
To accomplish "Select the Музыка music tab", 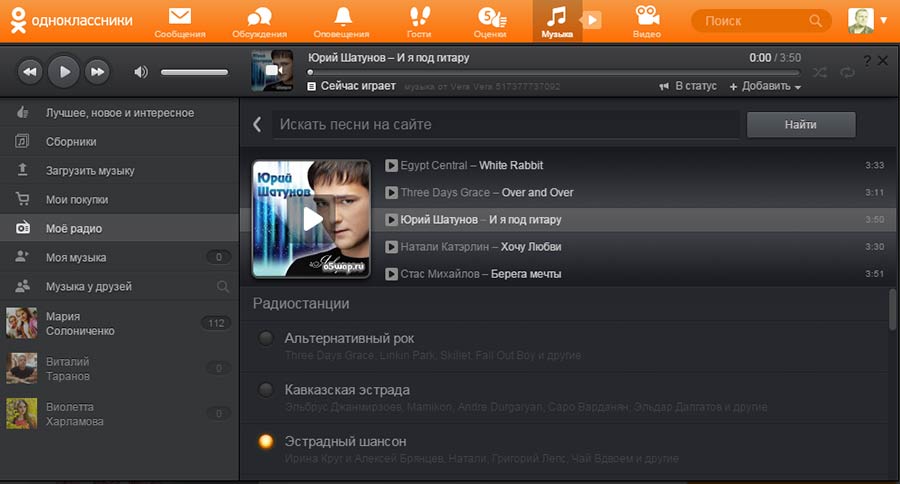I will pos(557,21).
